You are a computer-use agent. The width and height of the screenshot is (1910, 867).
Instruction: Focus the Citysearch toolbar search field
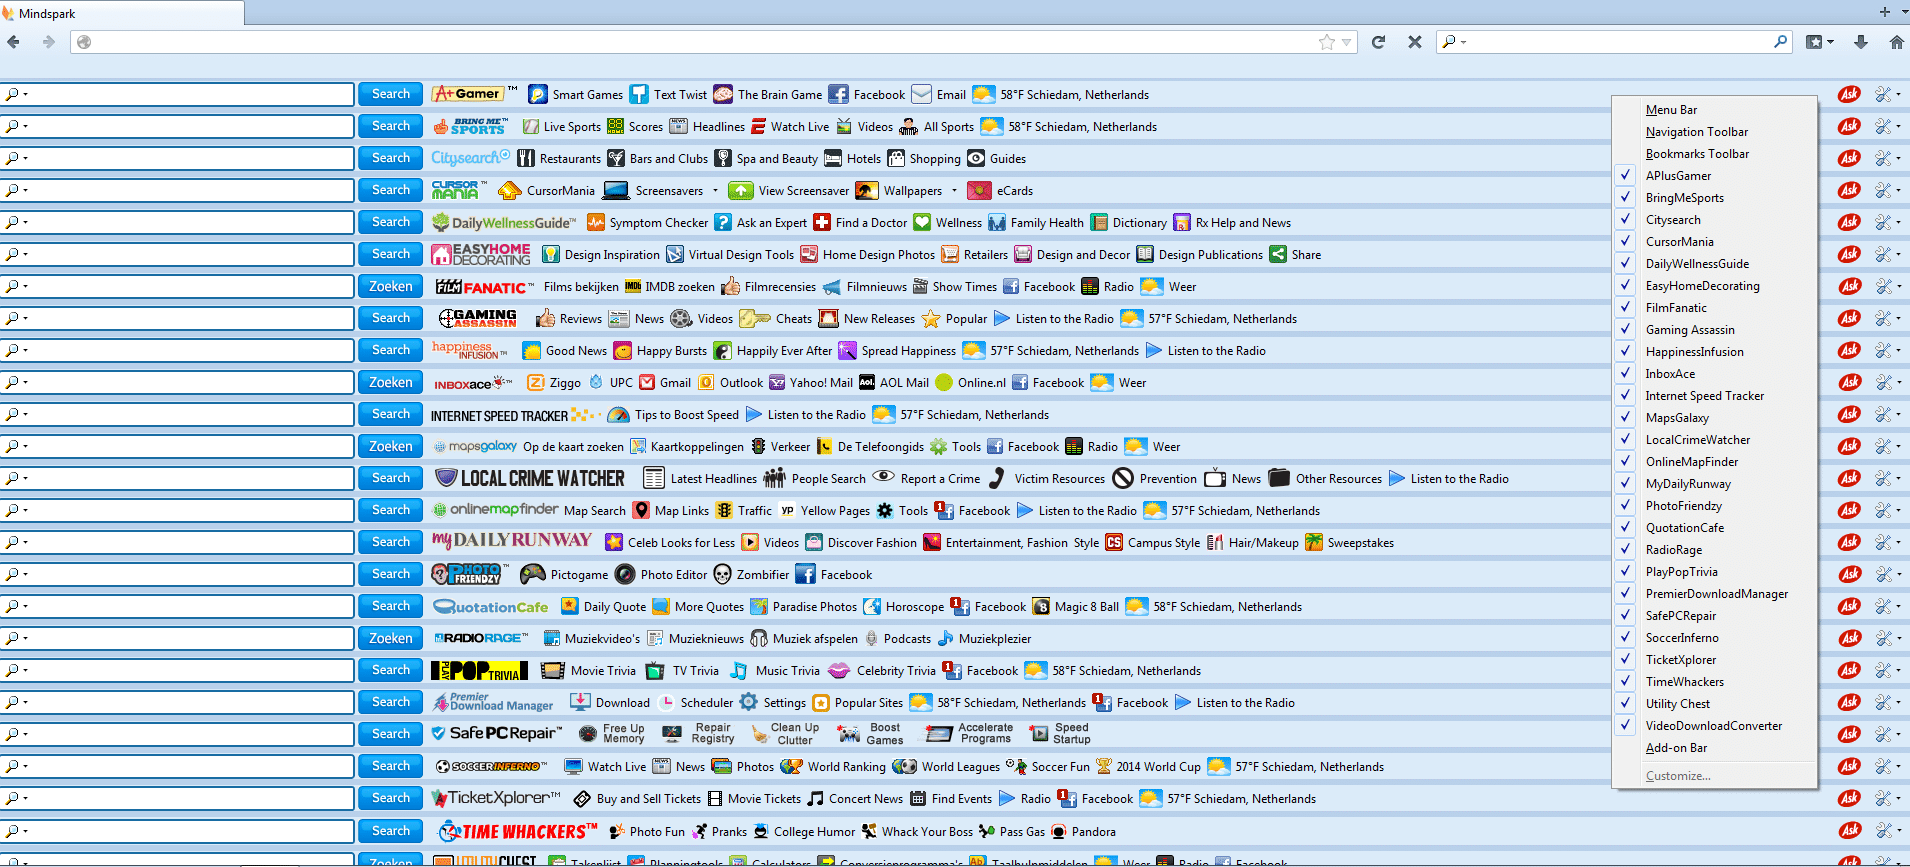177,159
